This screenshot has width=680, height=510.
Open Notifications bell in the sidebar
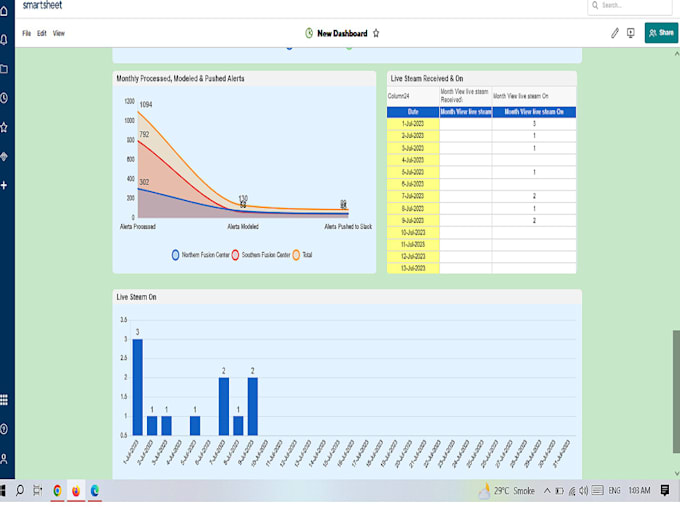[4, 40]
